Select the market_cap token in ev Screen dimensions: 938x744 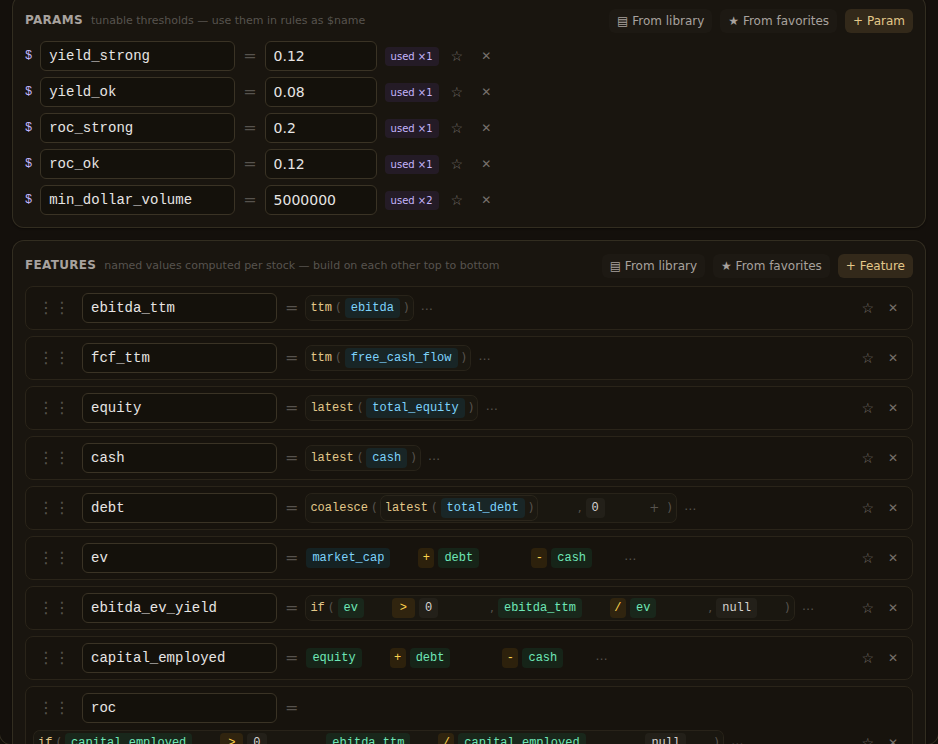click(348, 557)
